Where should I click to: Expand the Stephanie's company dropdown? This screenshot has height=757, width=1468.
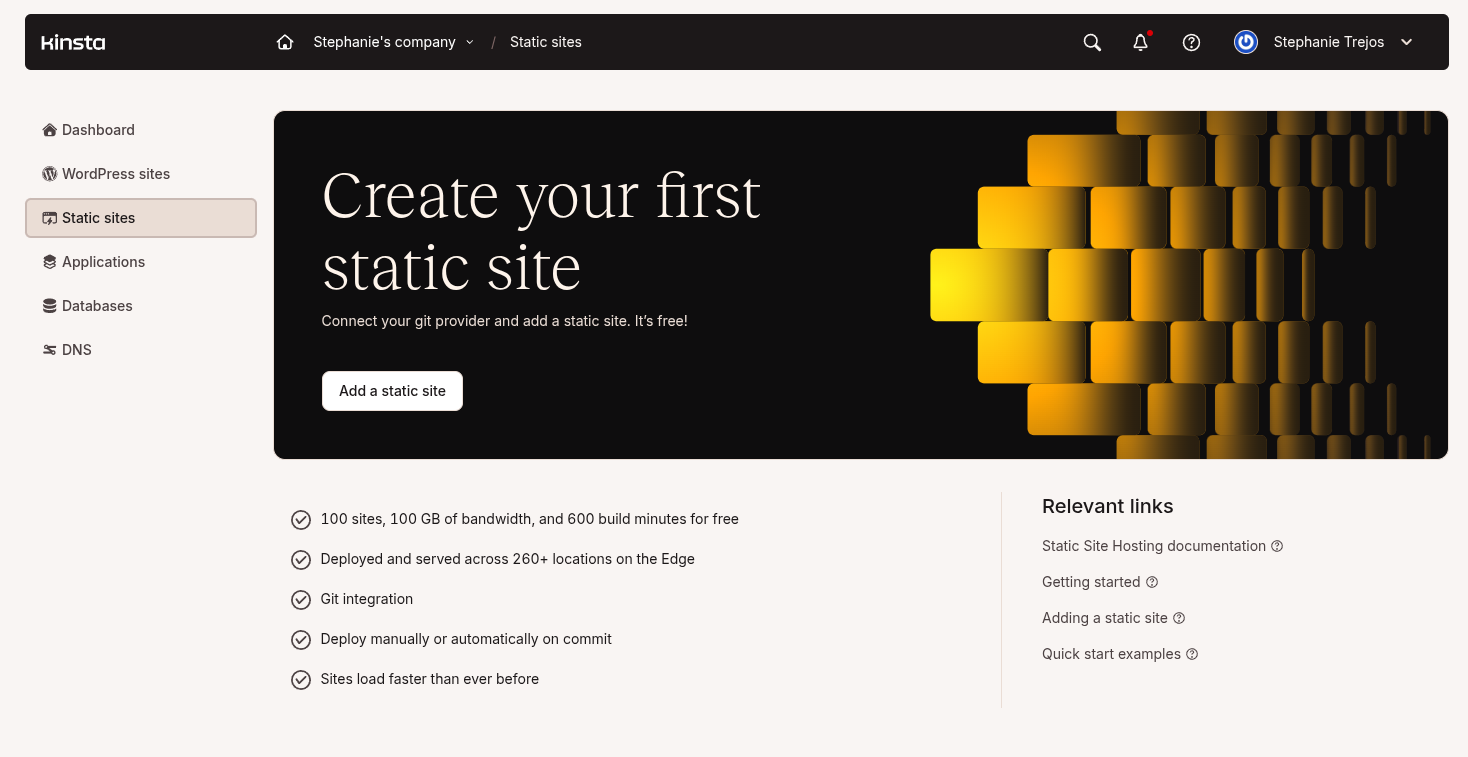[470, 42]
